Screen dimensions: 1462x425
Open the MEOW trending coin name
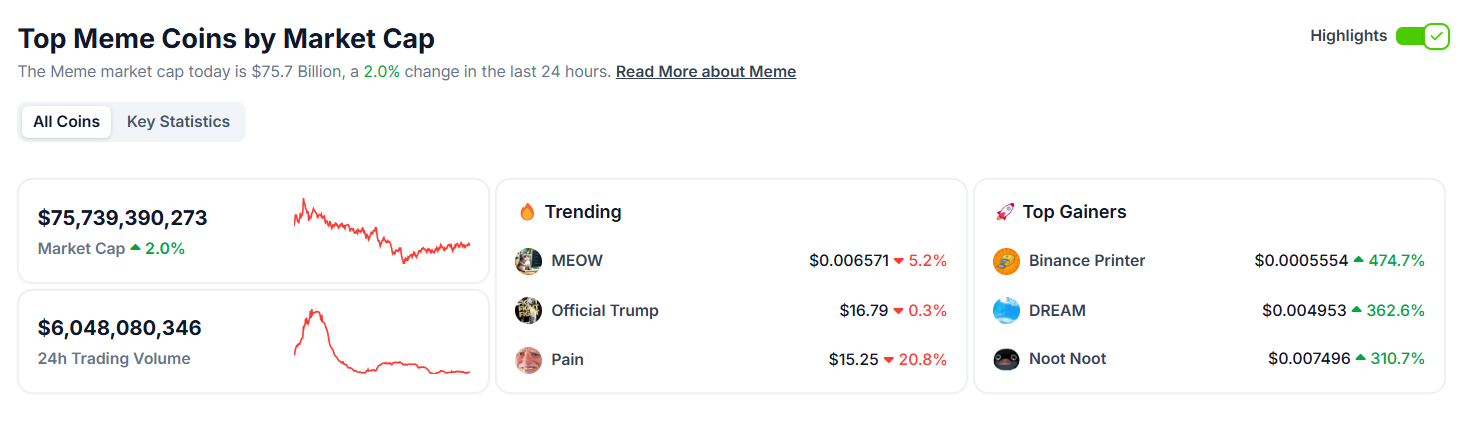(577, 261)
